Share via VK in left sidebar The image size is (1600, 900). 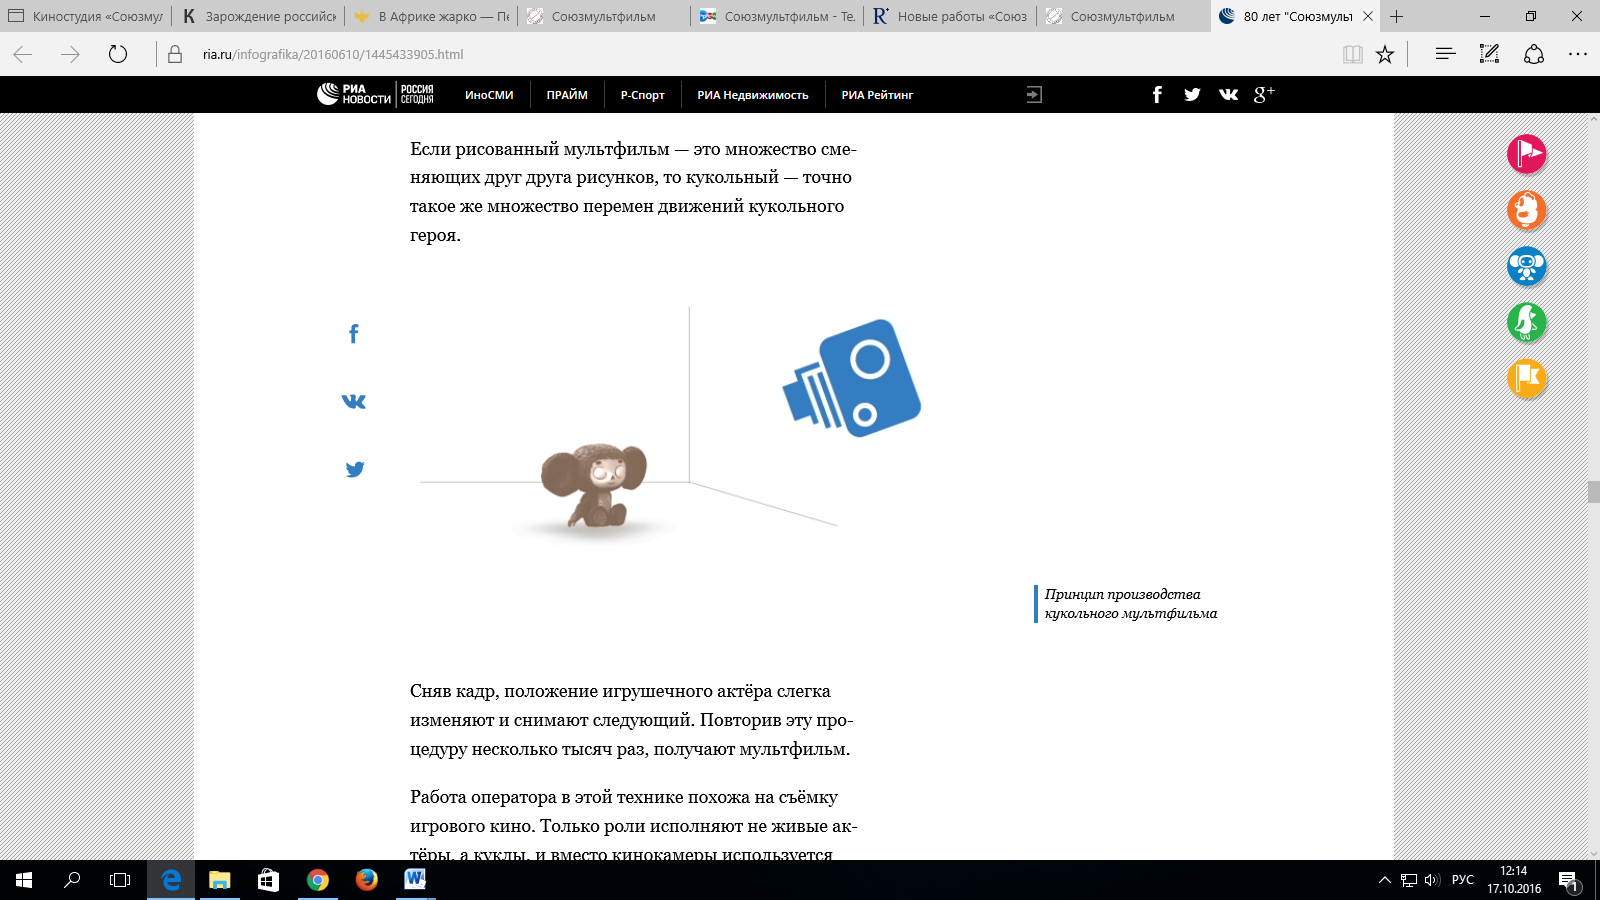tap(354, 401)
